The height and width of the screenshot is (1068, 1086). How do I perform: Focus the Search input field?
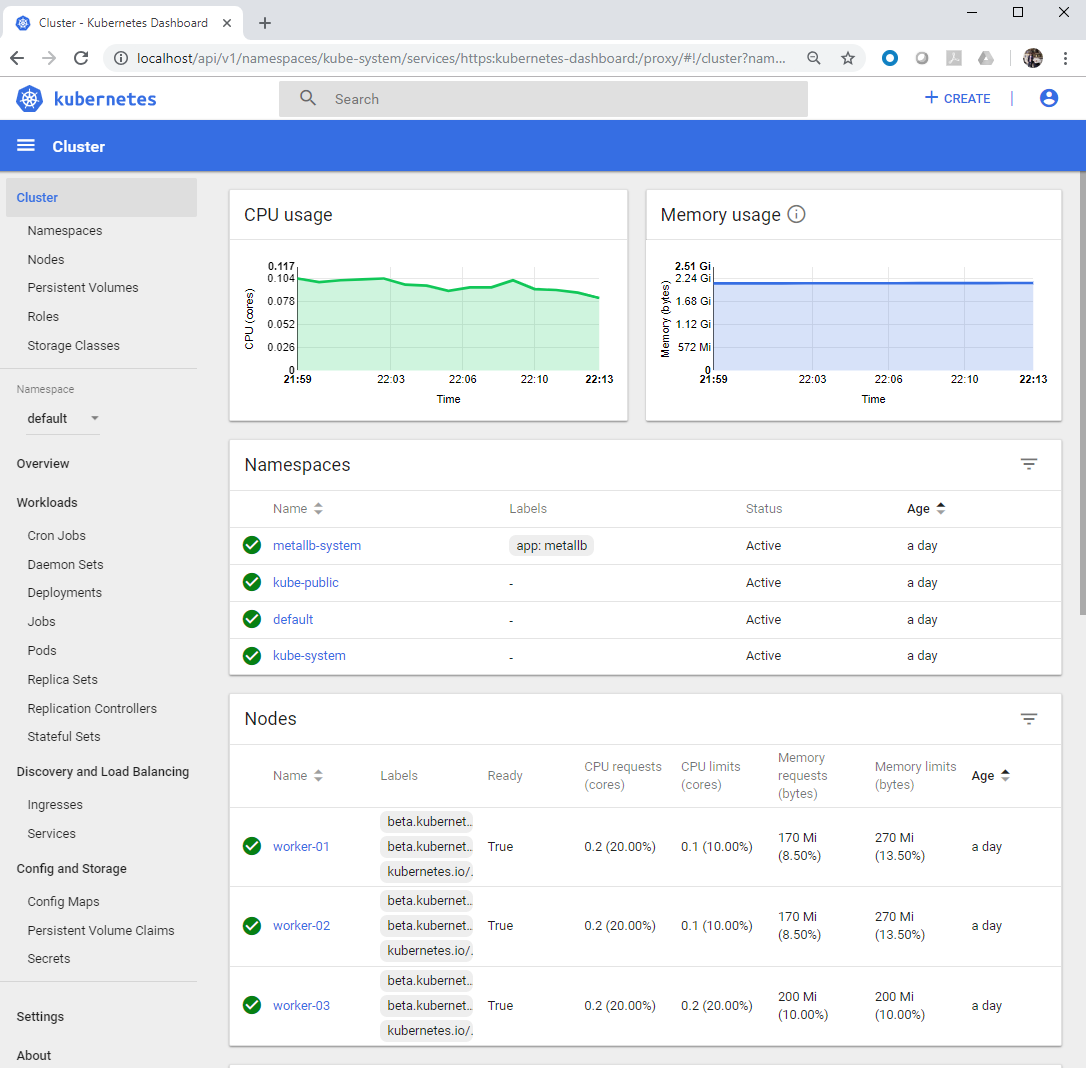543,99
